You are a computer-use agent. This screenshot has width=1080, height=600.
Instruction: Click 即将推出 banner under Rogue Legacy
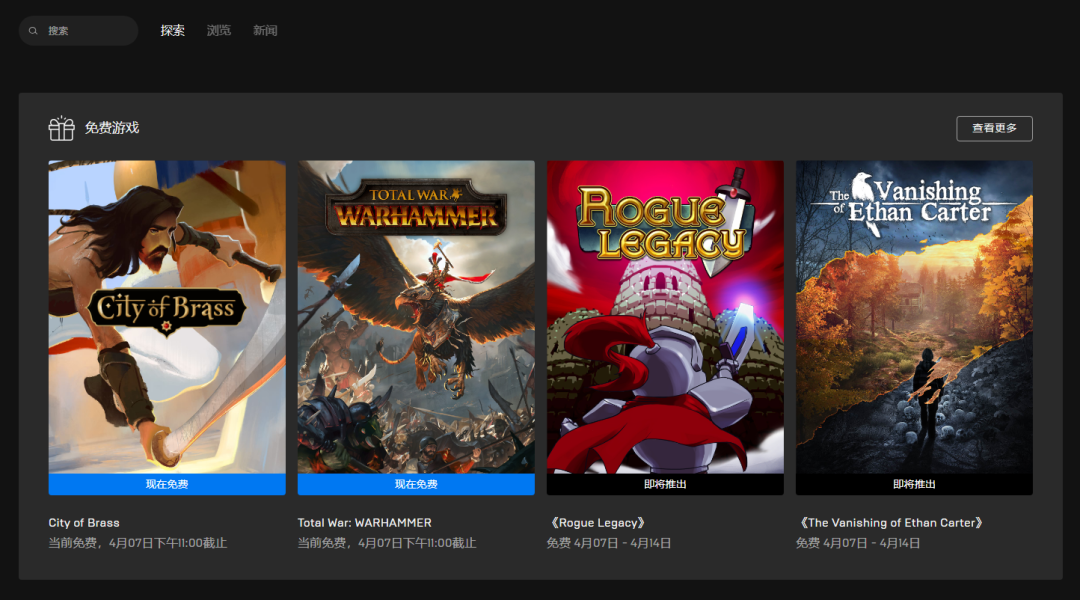665,484
